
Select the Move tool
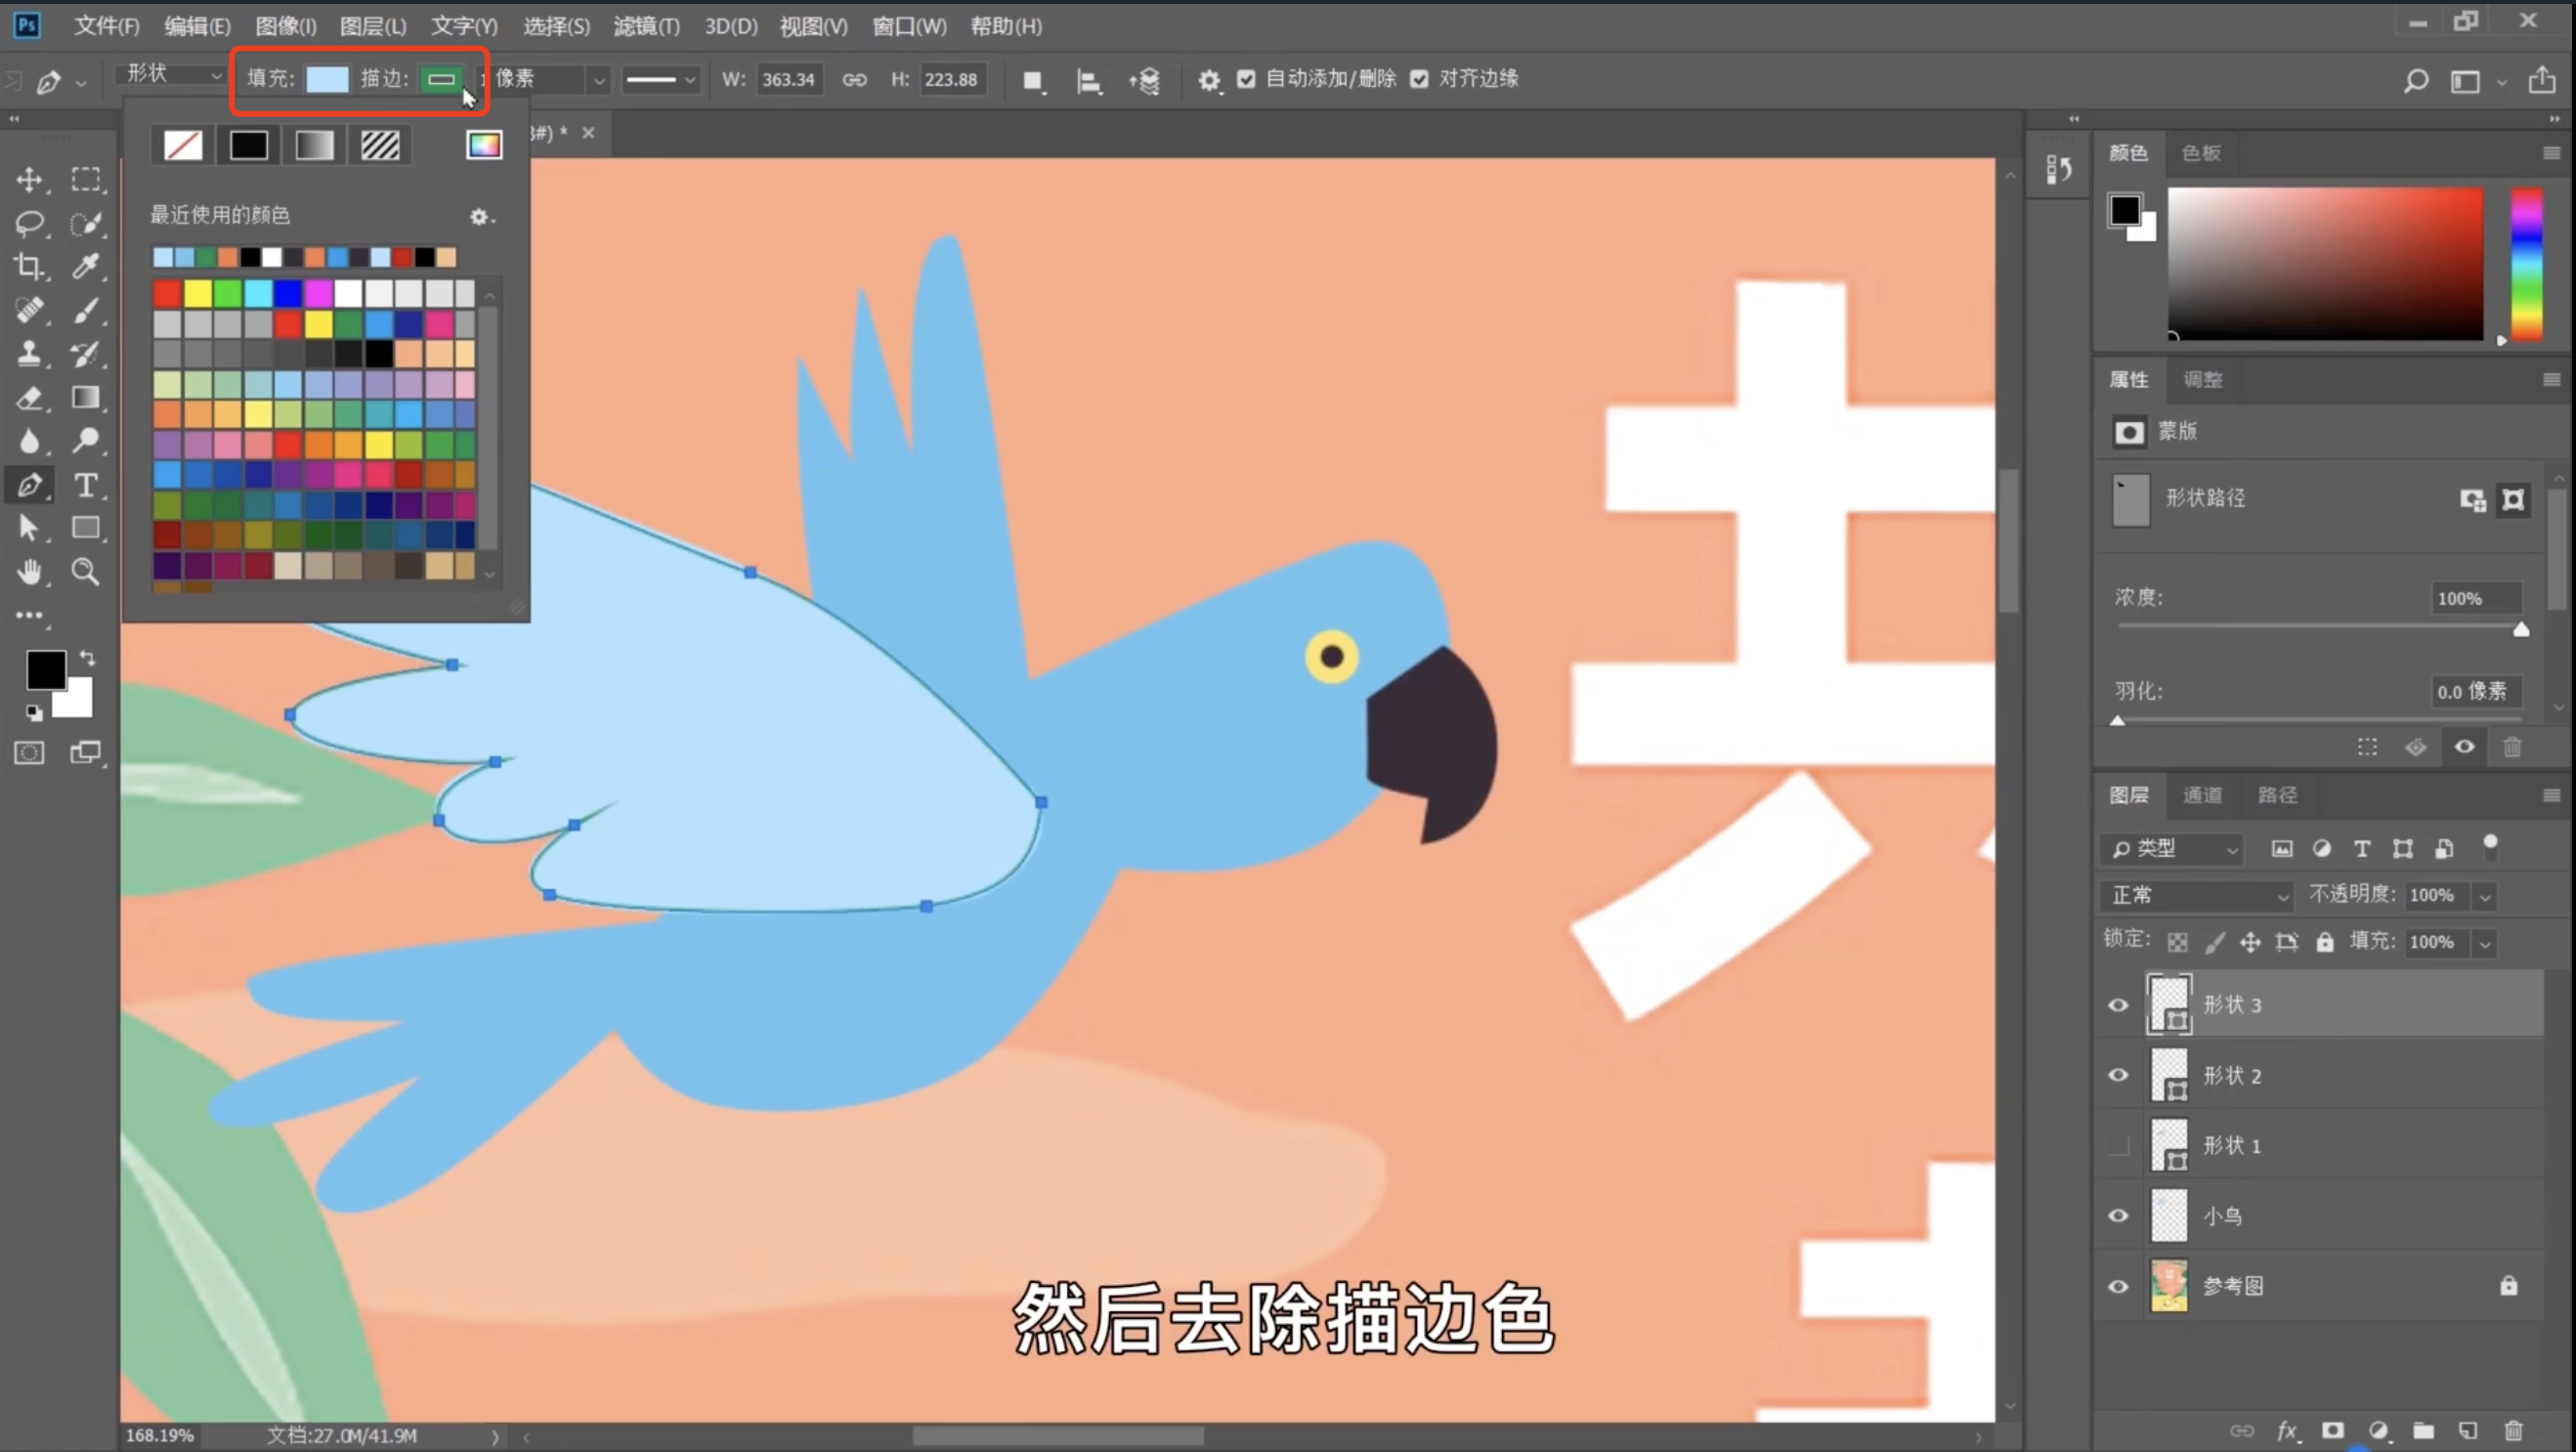[29, 180]
